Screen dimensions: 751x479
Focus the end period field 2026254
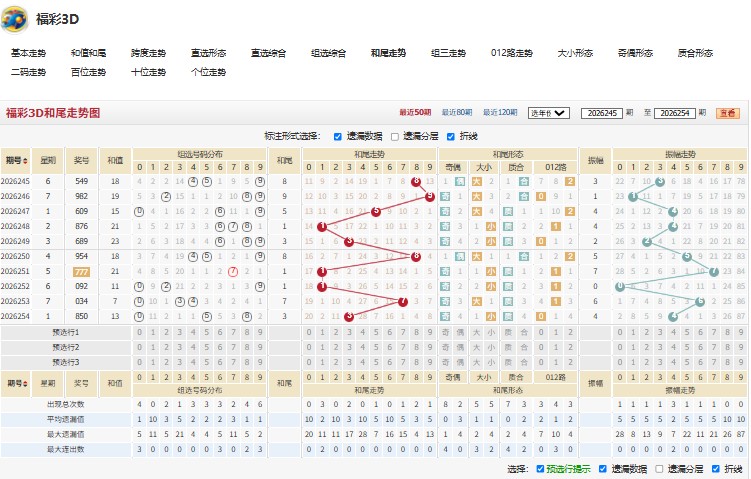pyautogui.click(x=674, y=113)
